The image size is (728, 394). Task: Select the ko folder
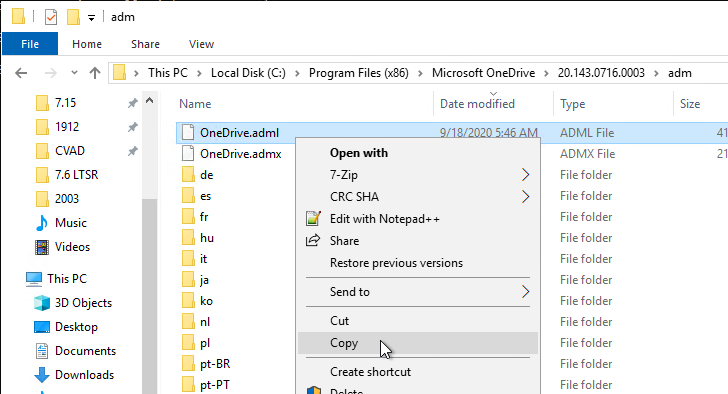point(206,301)
